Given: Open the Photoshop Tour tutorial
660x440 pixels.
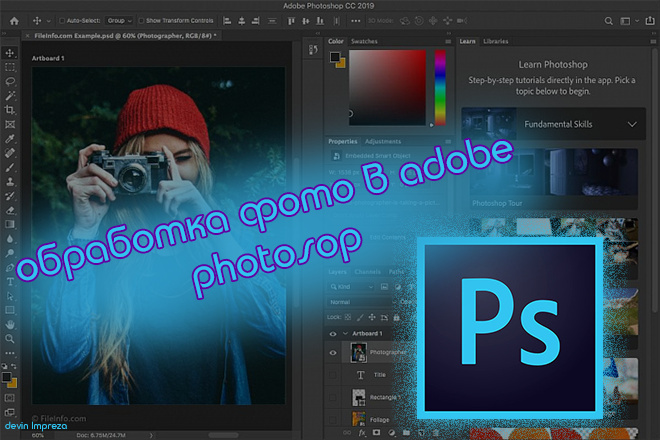Looking at the screenshot, I should pyautogui.click(x=554, y=179).
